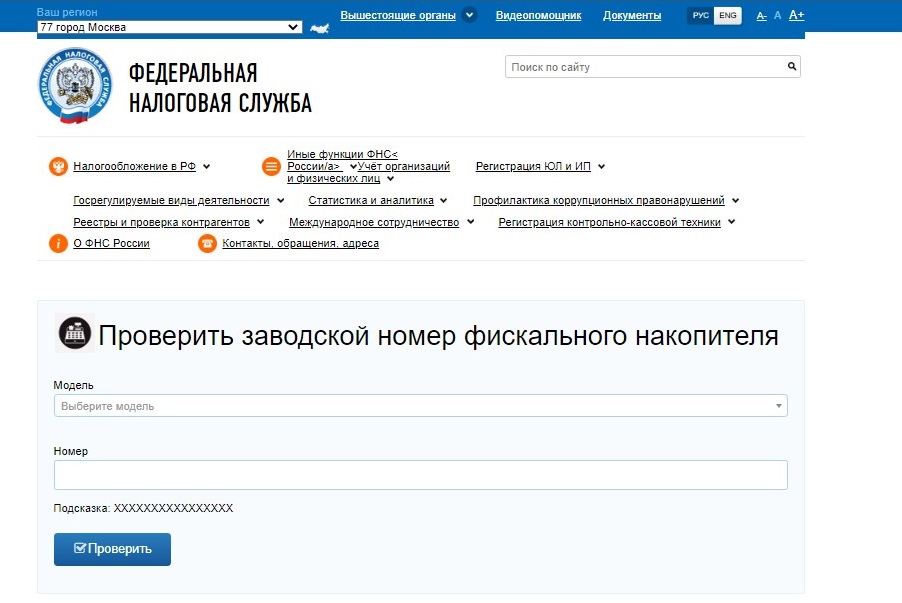This screenshot has width=902, height=603.
Task: Decrease font size with A- control
Action: coord(761,16)
